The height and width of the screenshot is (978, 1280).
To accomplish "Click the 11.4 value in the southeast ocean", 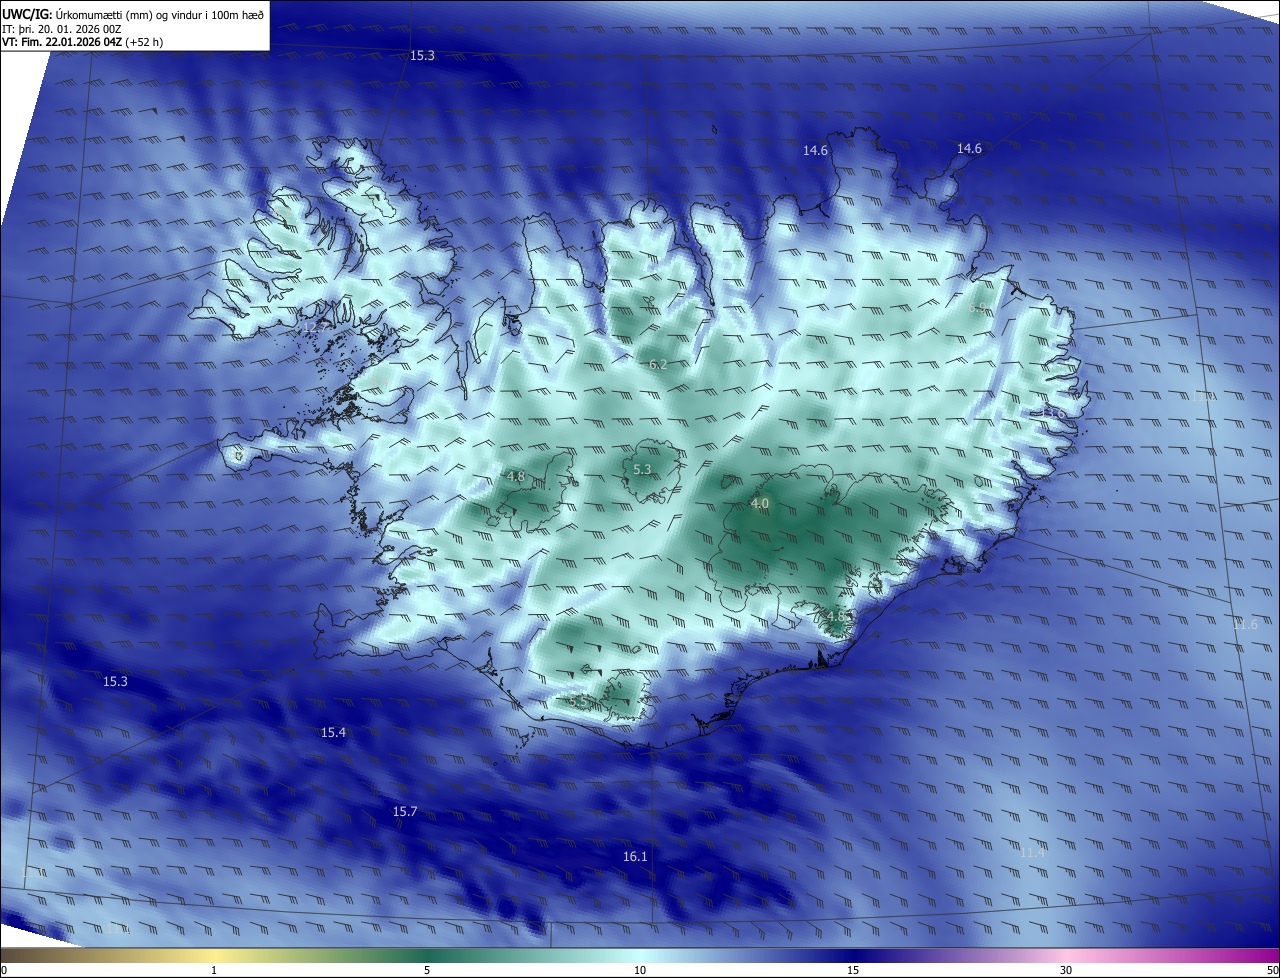I will click(x=1032, y=853).
